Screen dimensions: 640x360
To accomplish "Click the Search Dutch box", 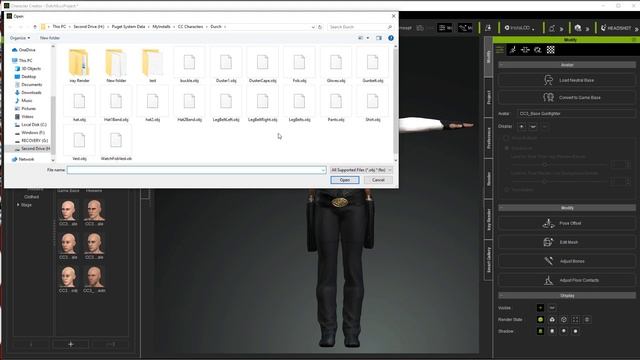I will (x=360, y=27).
